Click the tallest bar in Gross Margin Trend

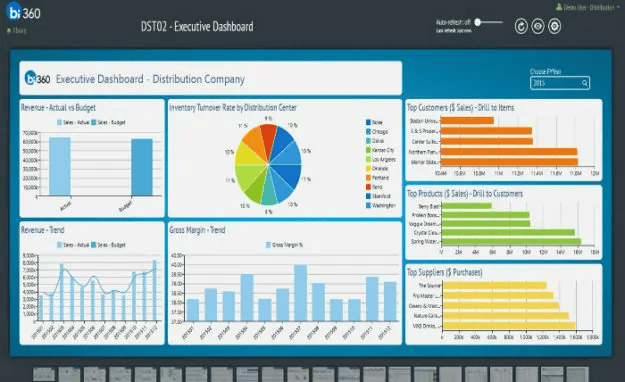coord(301,293)
